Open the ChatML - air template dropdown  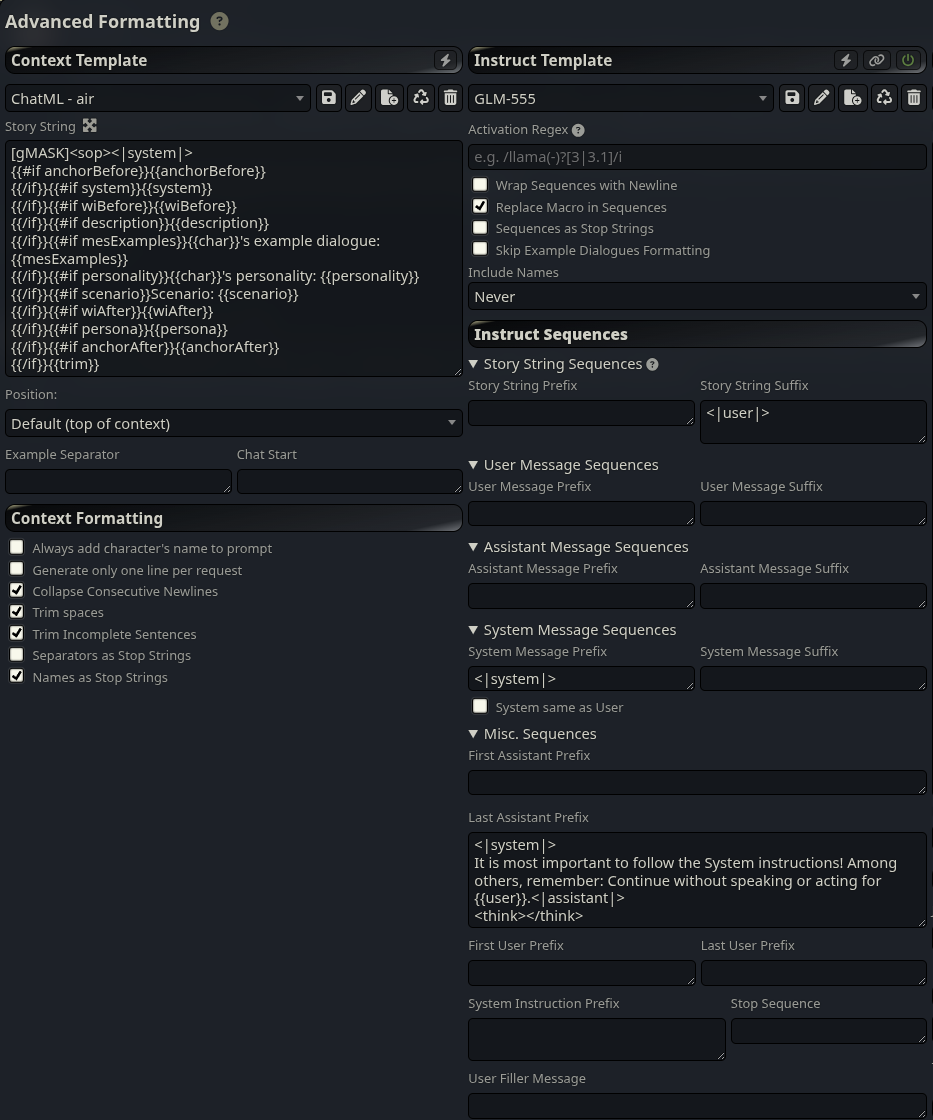(x=158, y=99)
